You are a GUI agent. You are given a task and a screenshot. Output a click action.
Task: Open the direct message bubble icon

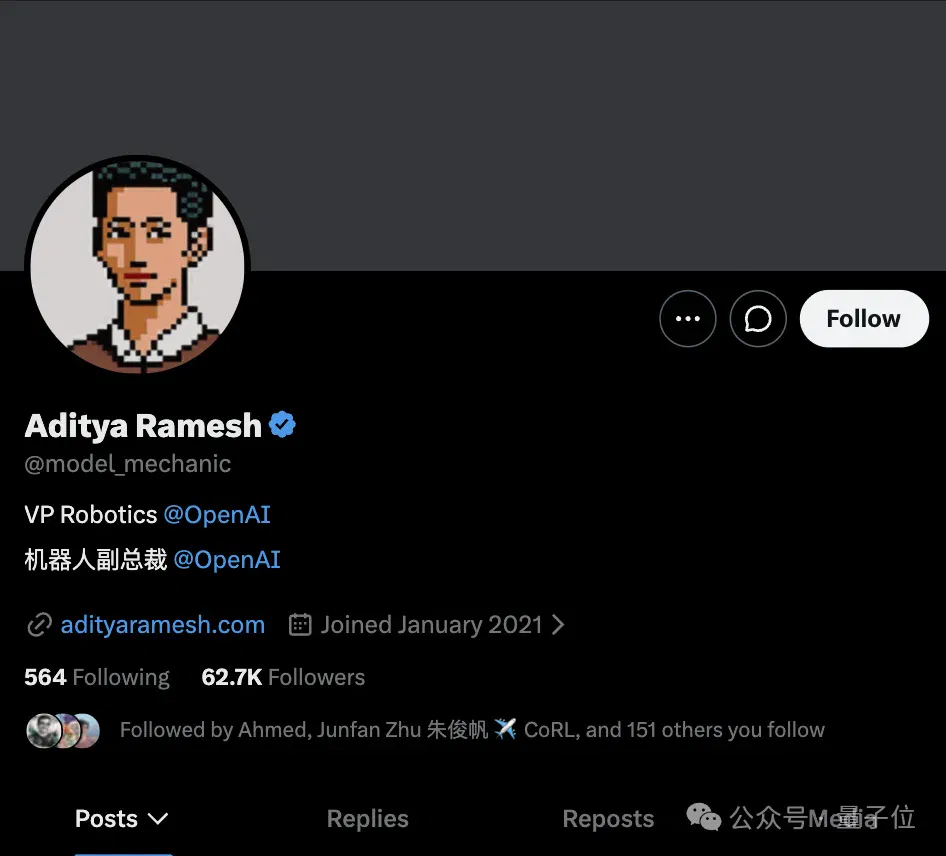[x=758, y=319]
